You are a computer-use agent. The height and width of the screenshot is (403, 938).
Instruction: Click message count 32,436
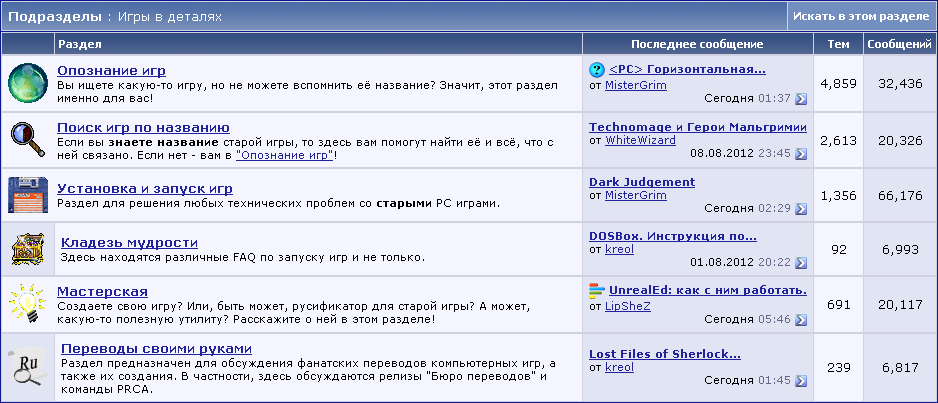[x=900, y=84]
